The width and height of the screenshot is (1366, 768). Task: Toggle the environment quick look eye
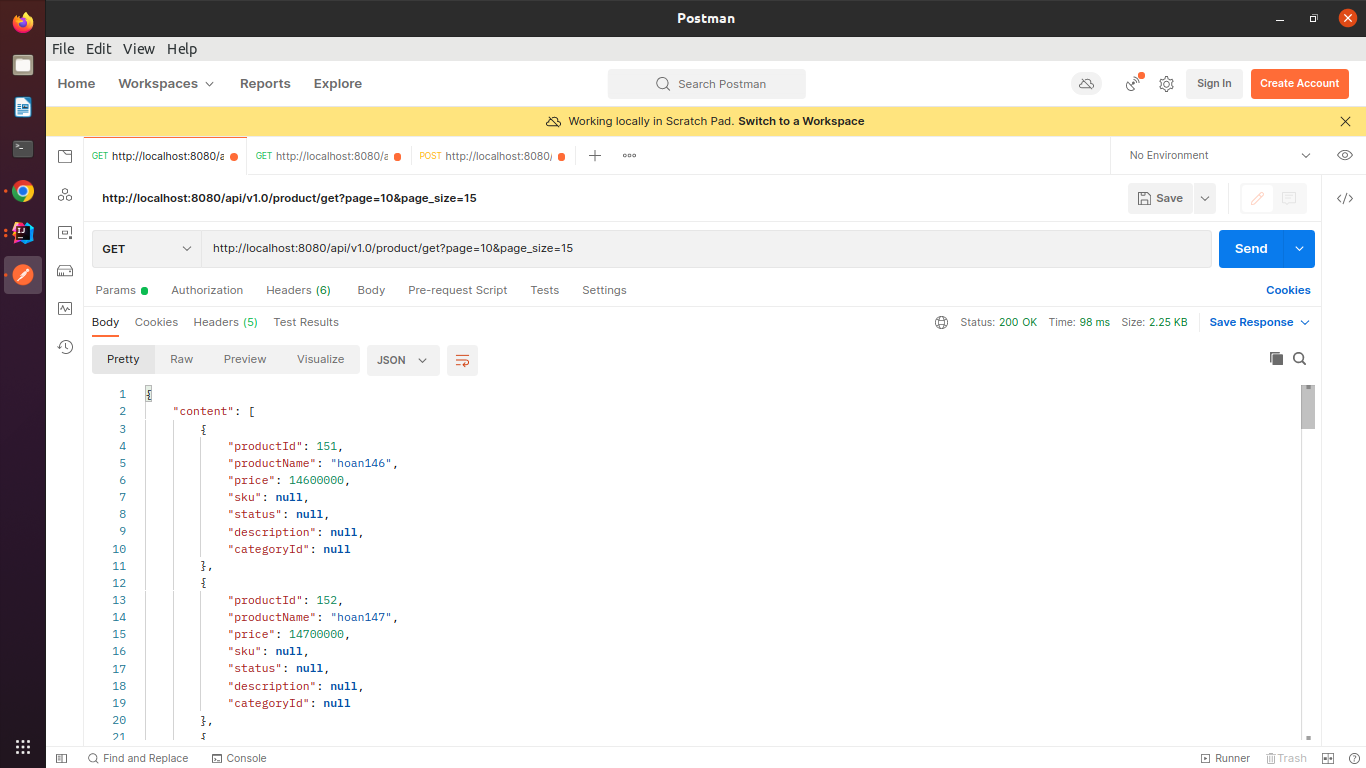pos(1345,155)
